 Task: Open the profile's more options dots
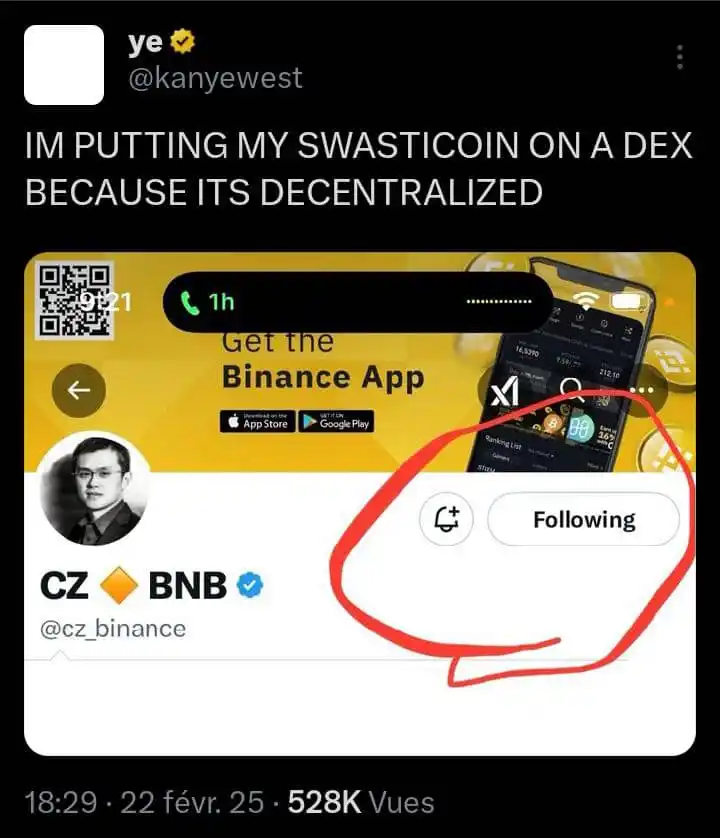(641, 390)
